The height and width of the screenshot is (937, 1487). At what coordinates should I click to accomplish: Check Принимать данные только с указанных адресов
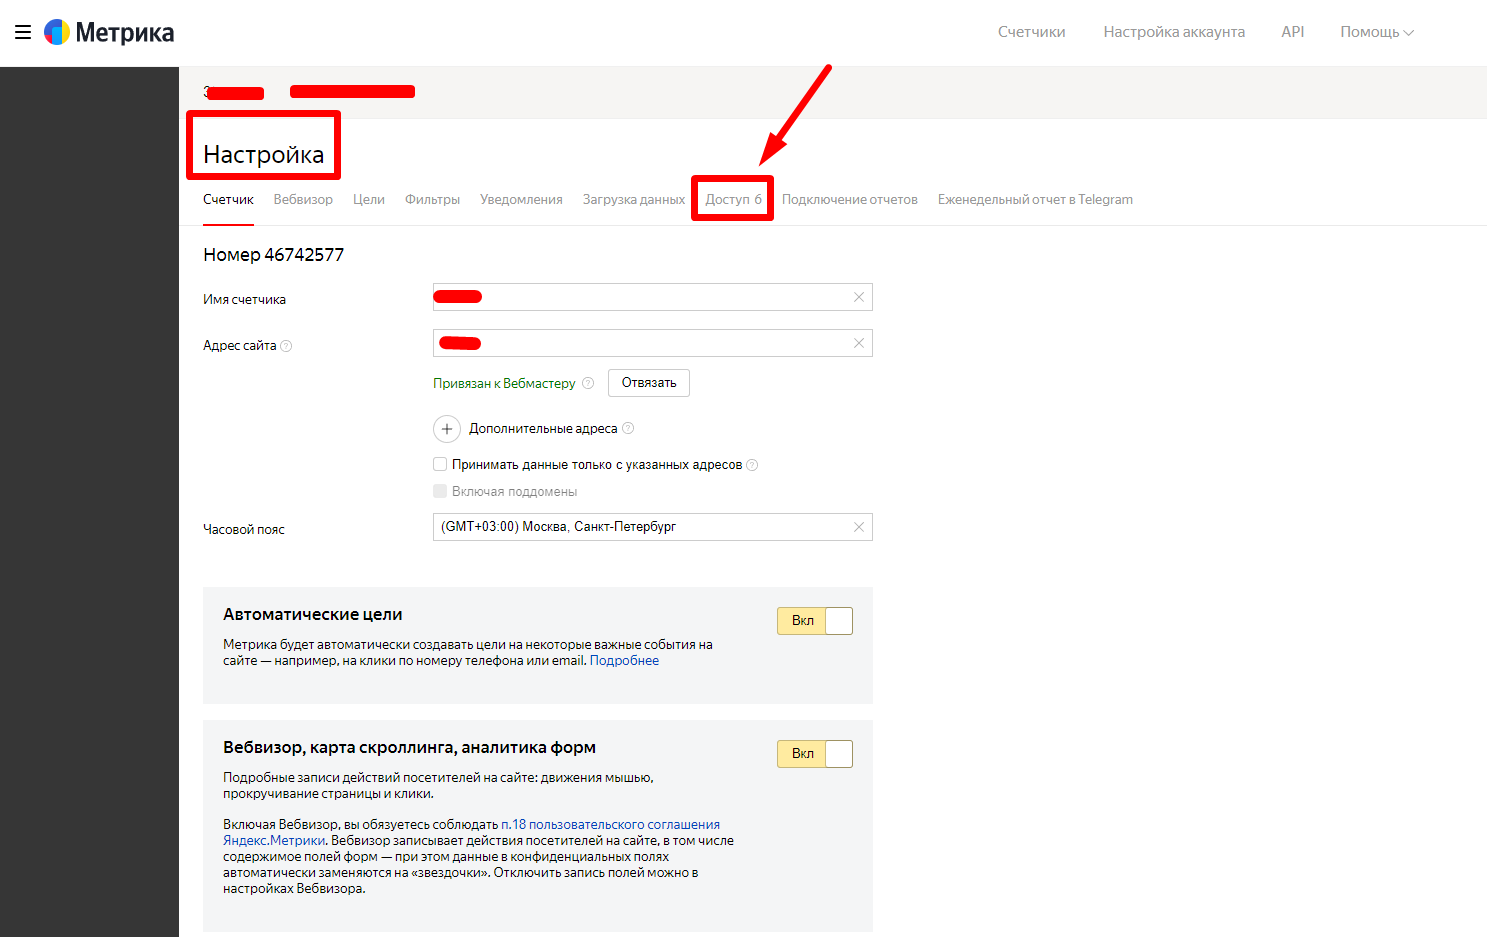[440, 464]
